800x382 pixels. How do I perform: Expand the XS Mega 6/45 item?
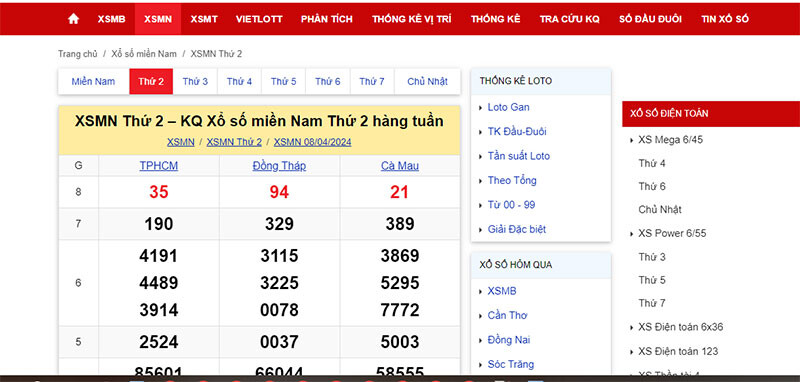[670, 140]
